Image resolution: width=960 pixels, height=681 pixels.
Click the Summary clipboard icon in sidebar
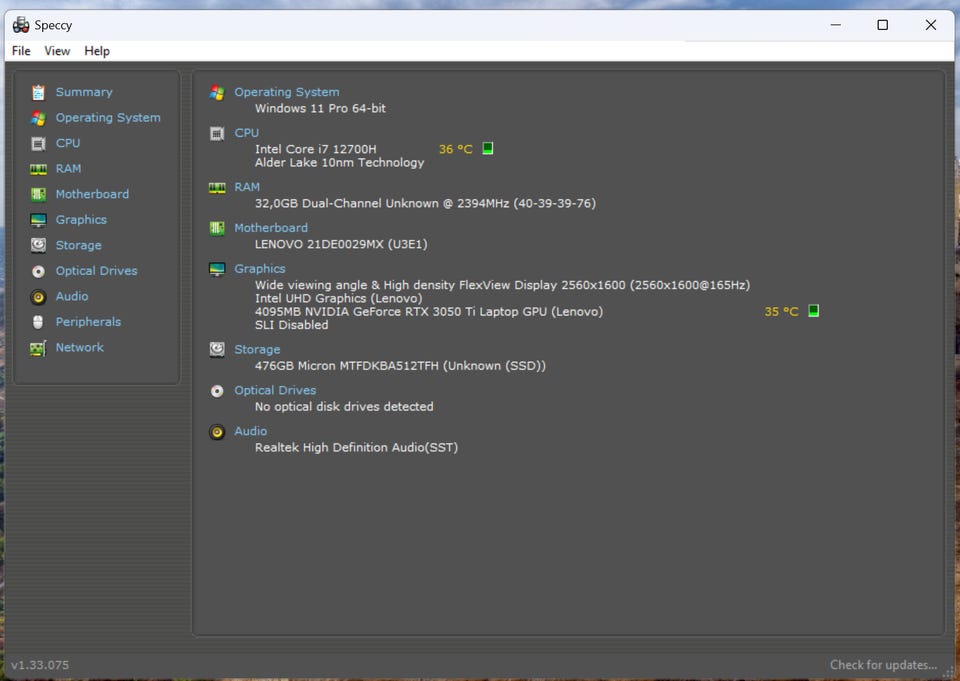pos(38,92)
